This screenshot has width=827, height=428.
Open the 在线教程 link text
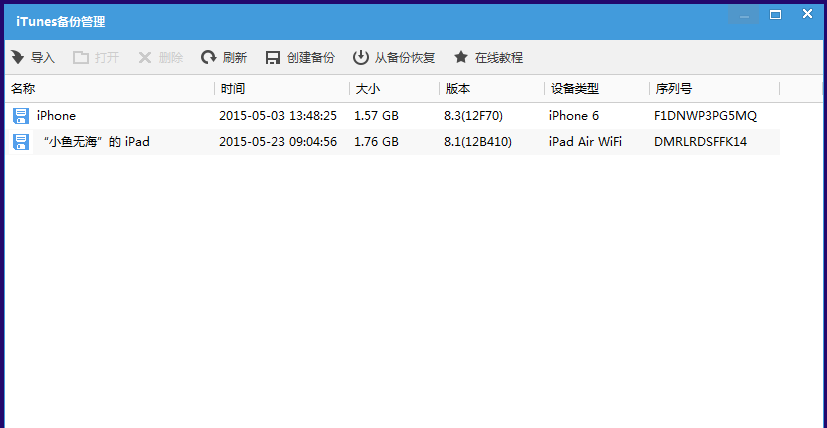[x=499, y=58]
